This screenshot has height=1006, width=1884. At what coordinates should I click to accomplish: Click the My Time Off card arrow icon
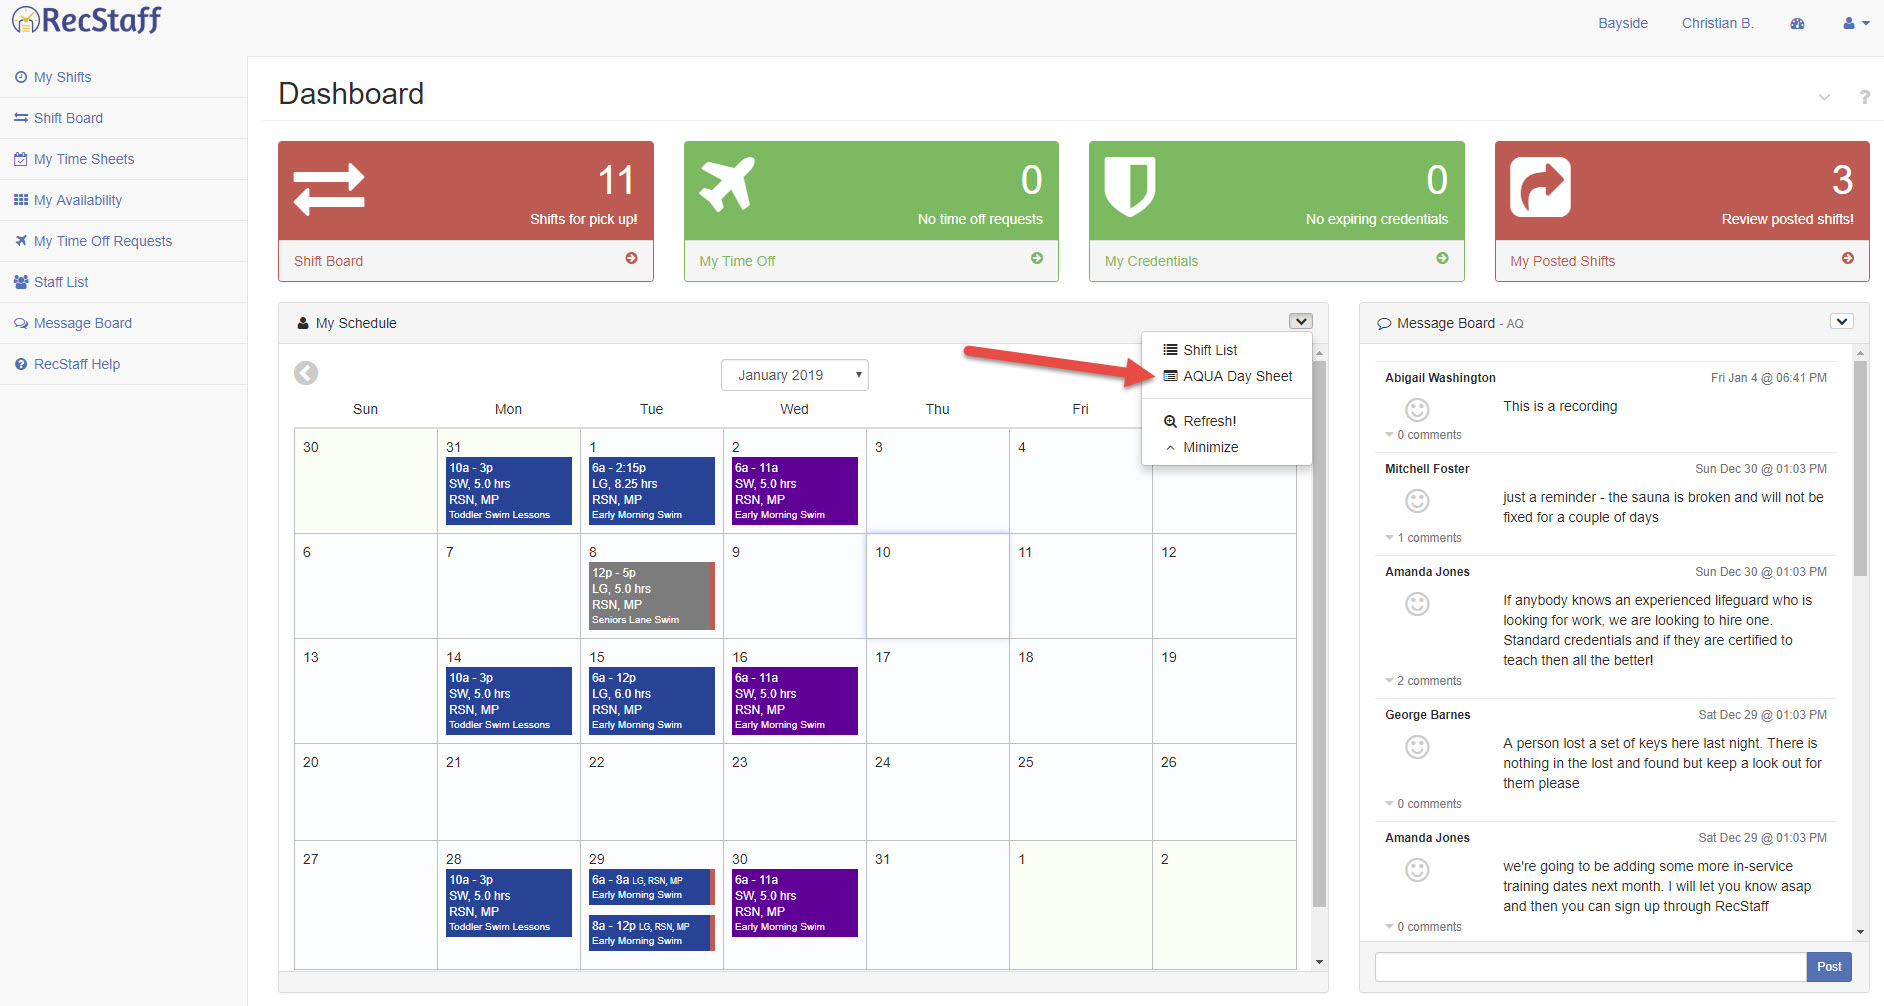(x=1037, y=258)
